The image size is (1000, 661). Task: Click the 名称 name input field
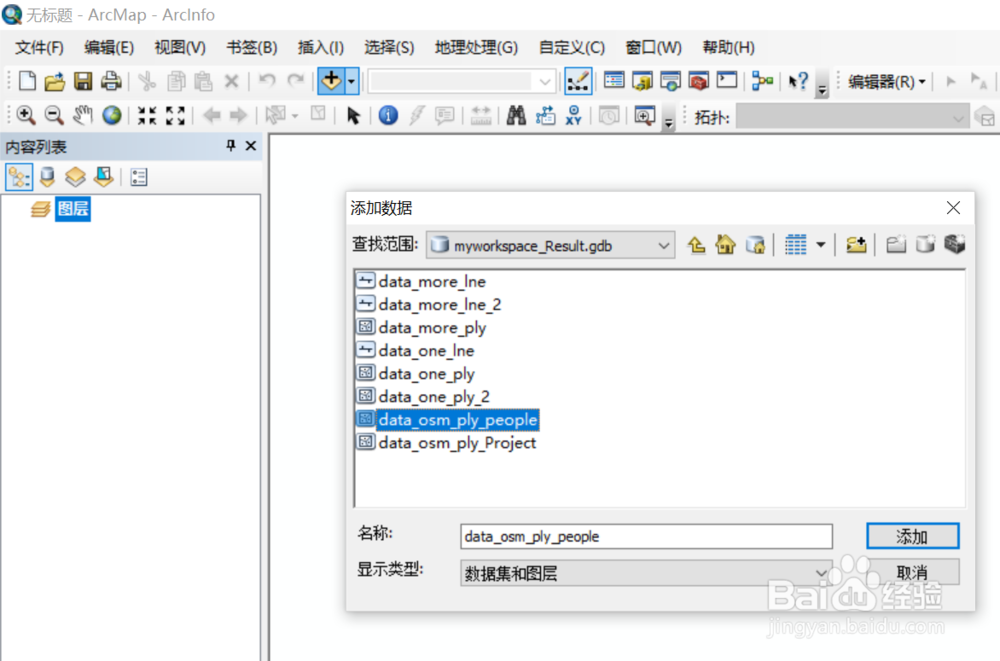(646, 537)
